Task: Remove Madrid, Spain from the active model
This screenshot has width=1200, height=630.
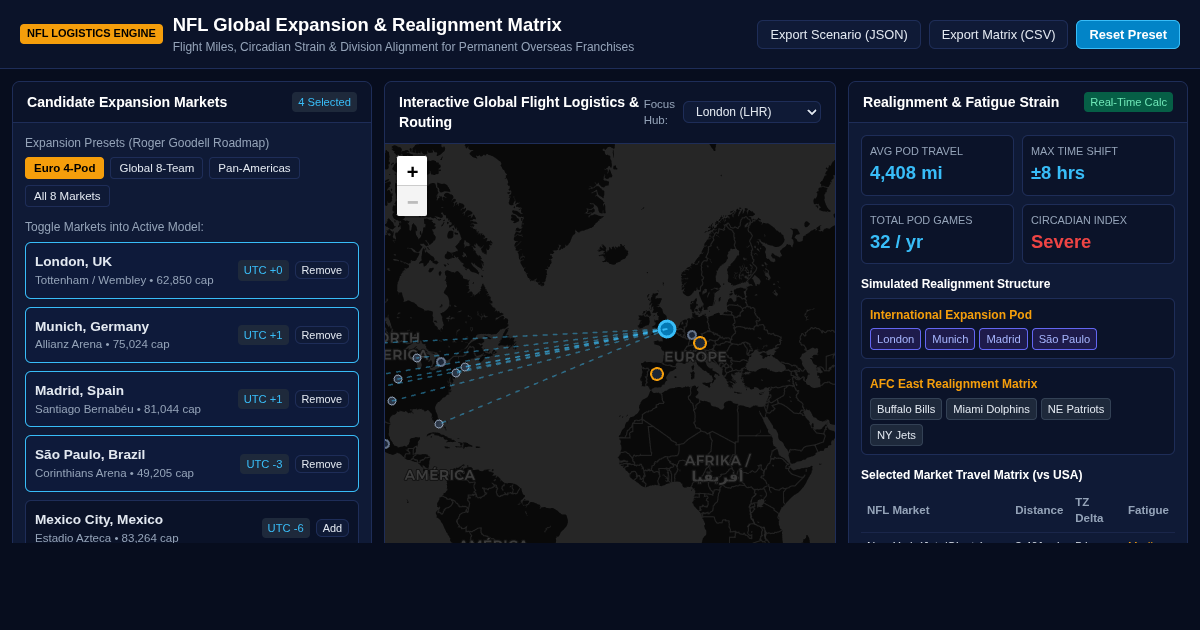Action: pos(322,399)
